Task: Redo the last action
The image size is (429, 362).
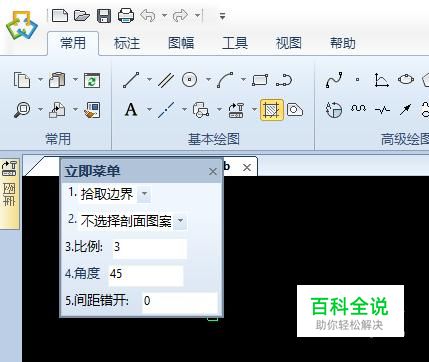Action: pos(180,16)
